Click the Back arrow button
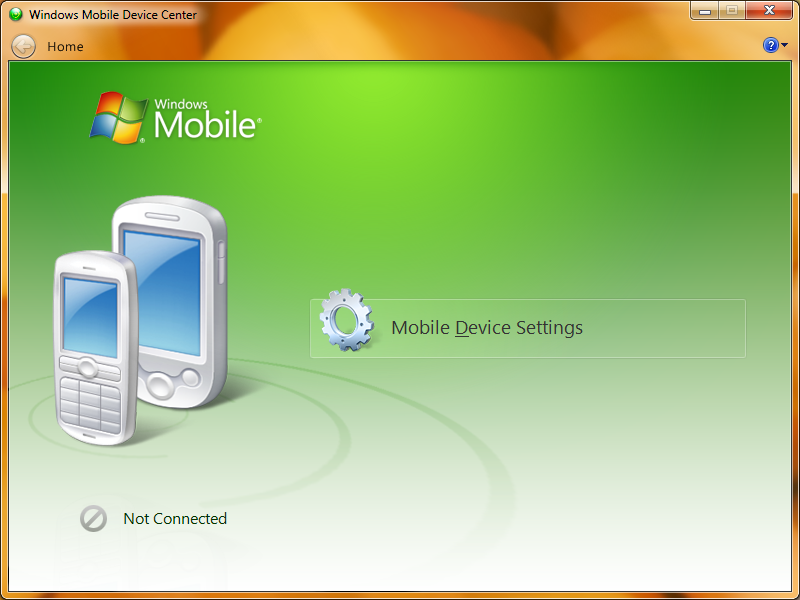Image resolution: width=800 pixels, height=600 pixels. point(23,46)
